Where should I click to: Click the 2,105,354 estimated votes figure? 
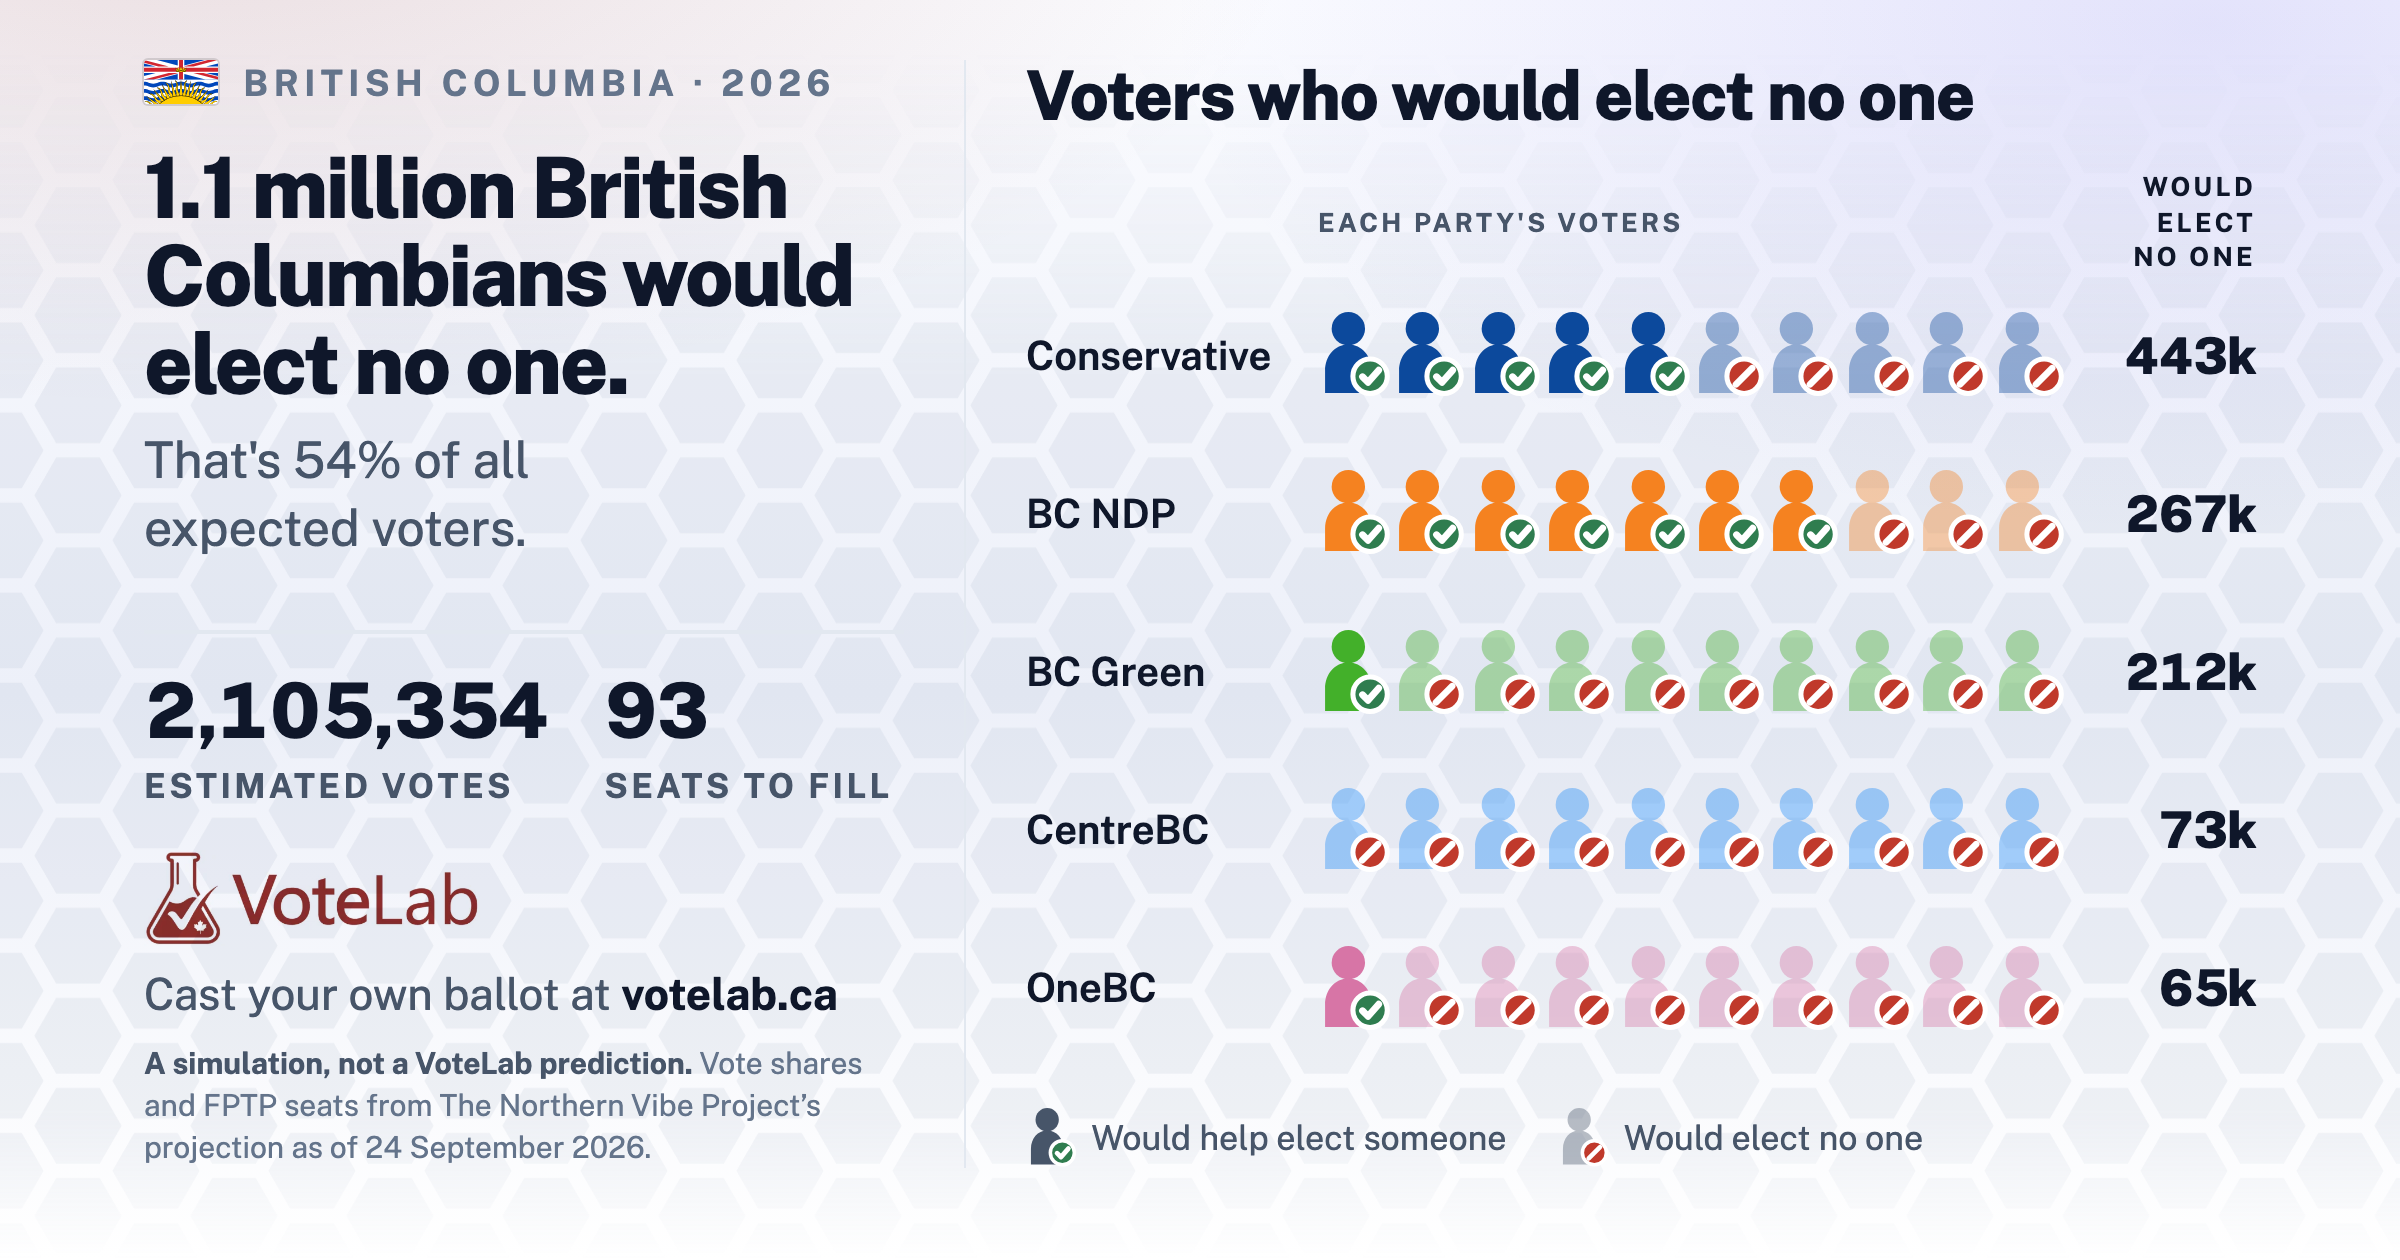pyautogui.click(x=346, y=711)
